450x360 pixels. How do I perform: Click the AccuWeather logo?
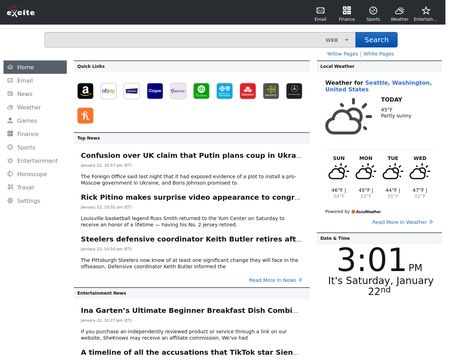(366, 212)
